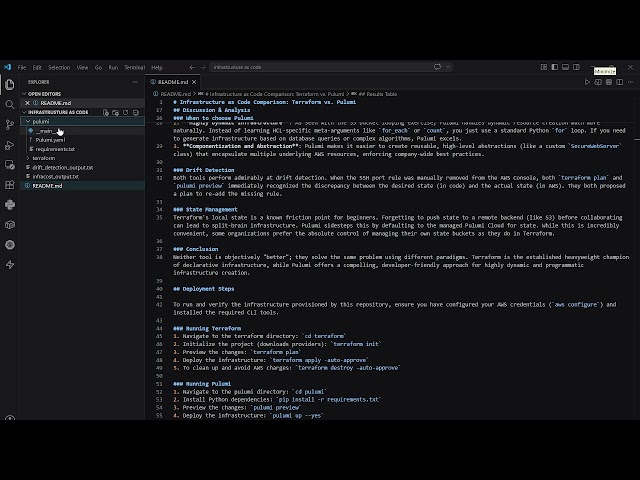The width and height of the screenshot is (640, 480).
Task: Go forward using the navigation arrow
Action: [203, 67]
